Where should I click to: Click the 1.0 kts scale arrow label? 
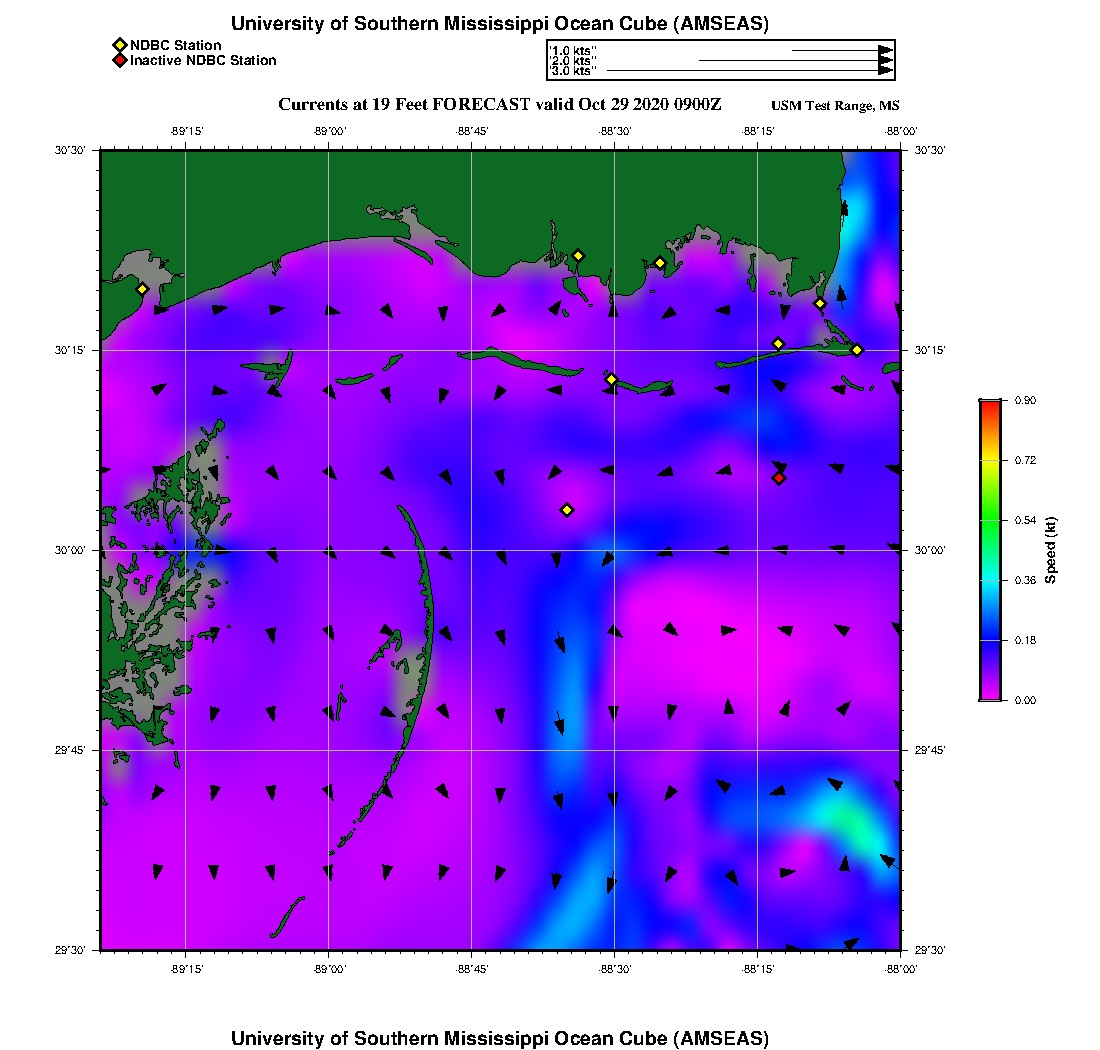pyautogui.click(x=573, y=50)
